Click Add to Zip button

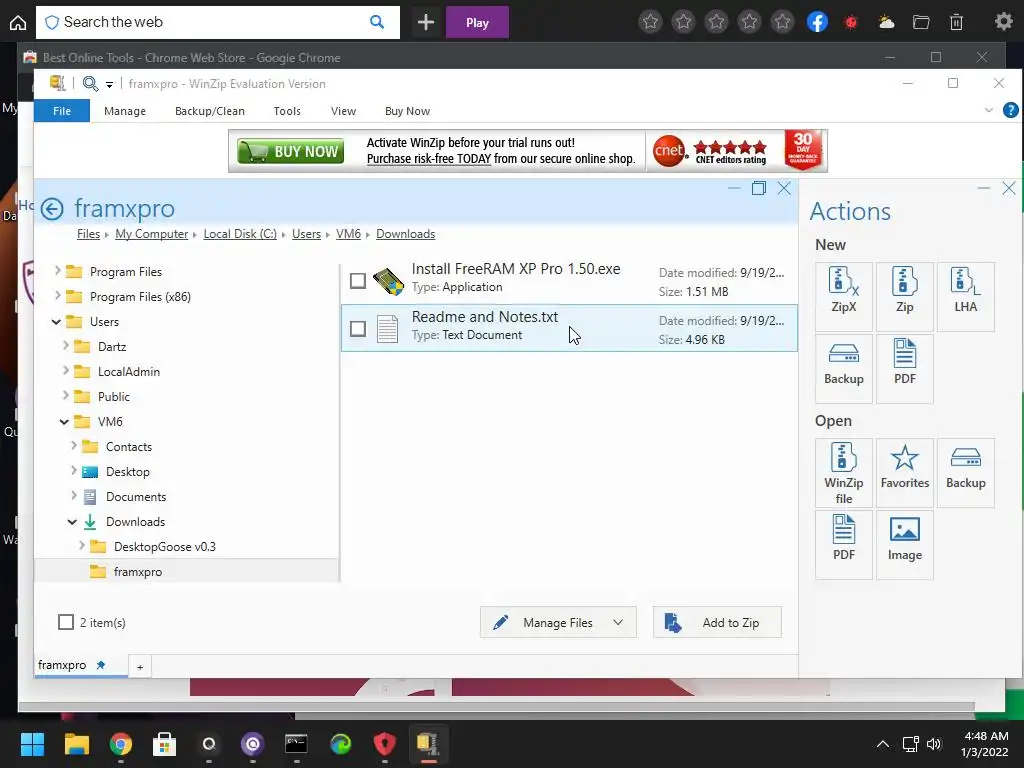(717, 622)
